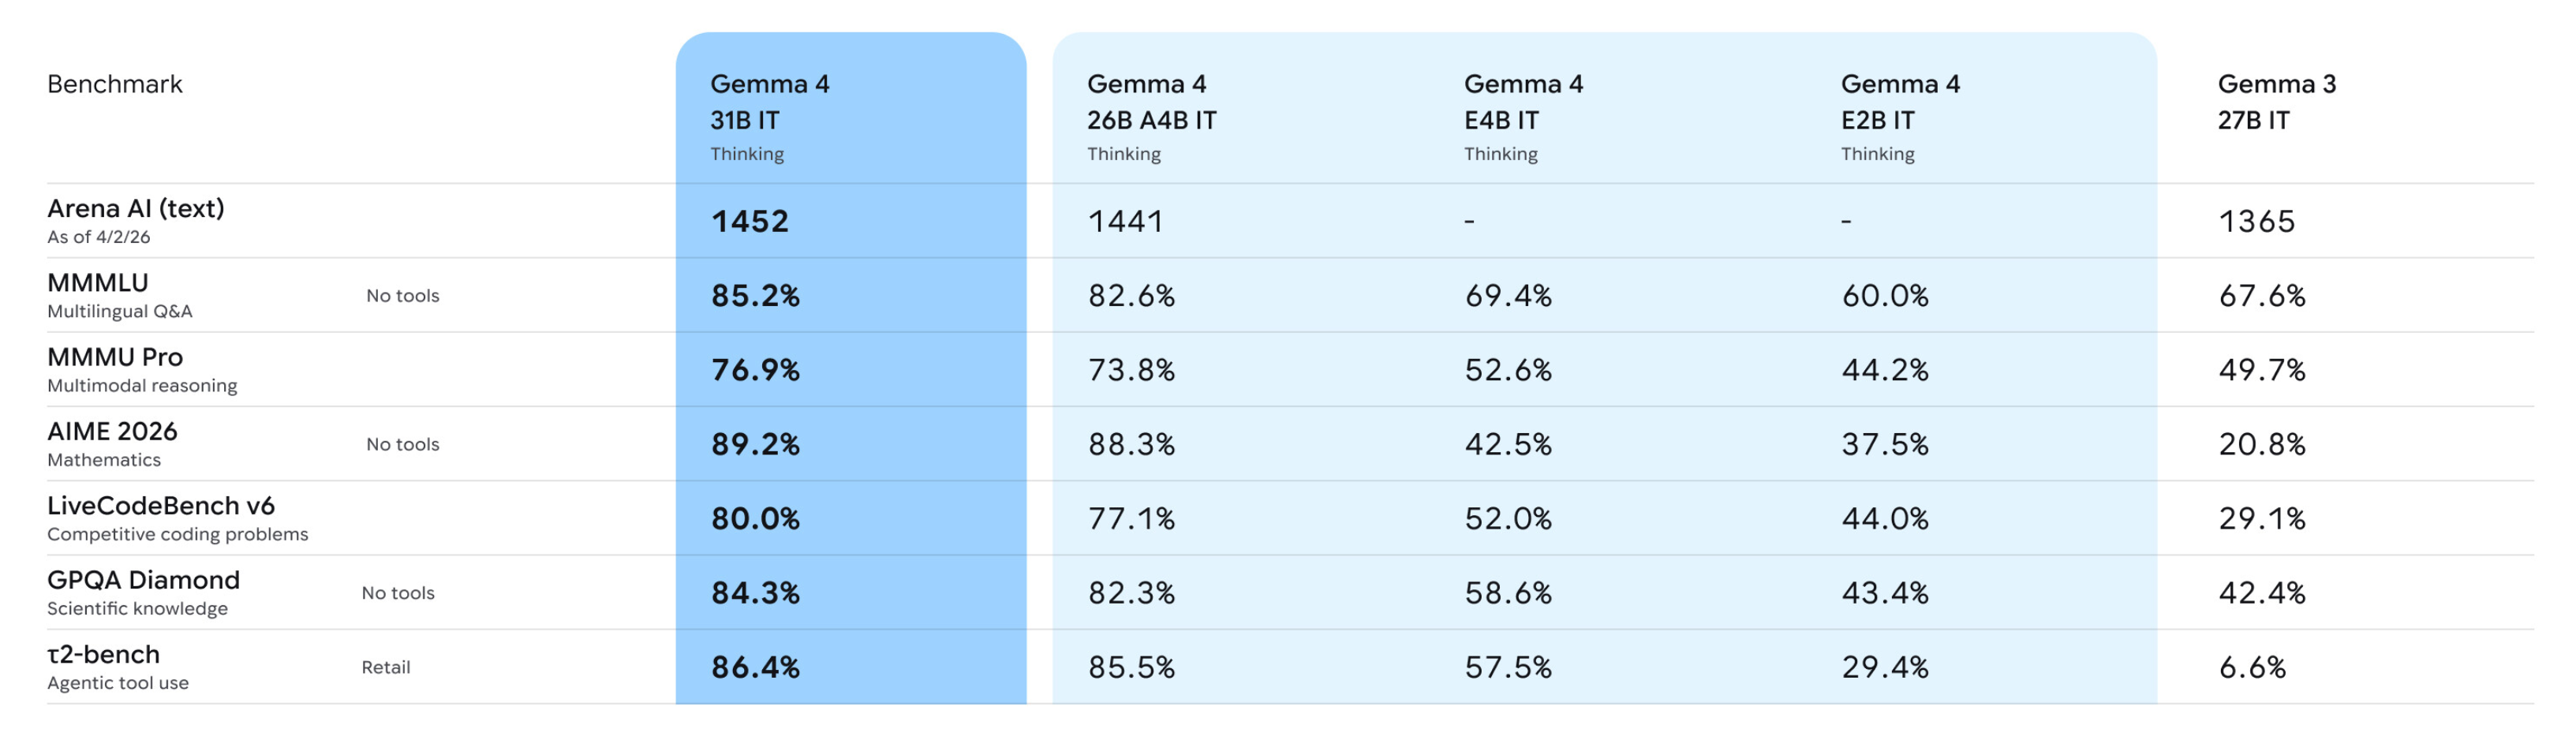Select the MMMLU benchmark label
2576x744 pixels.
[98, 283]
